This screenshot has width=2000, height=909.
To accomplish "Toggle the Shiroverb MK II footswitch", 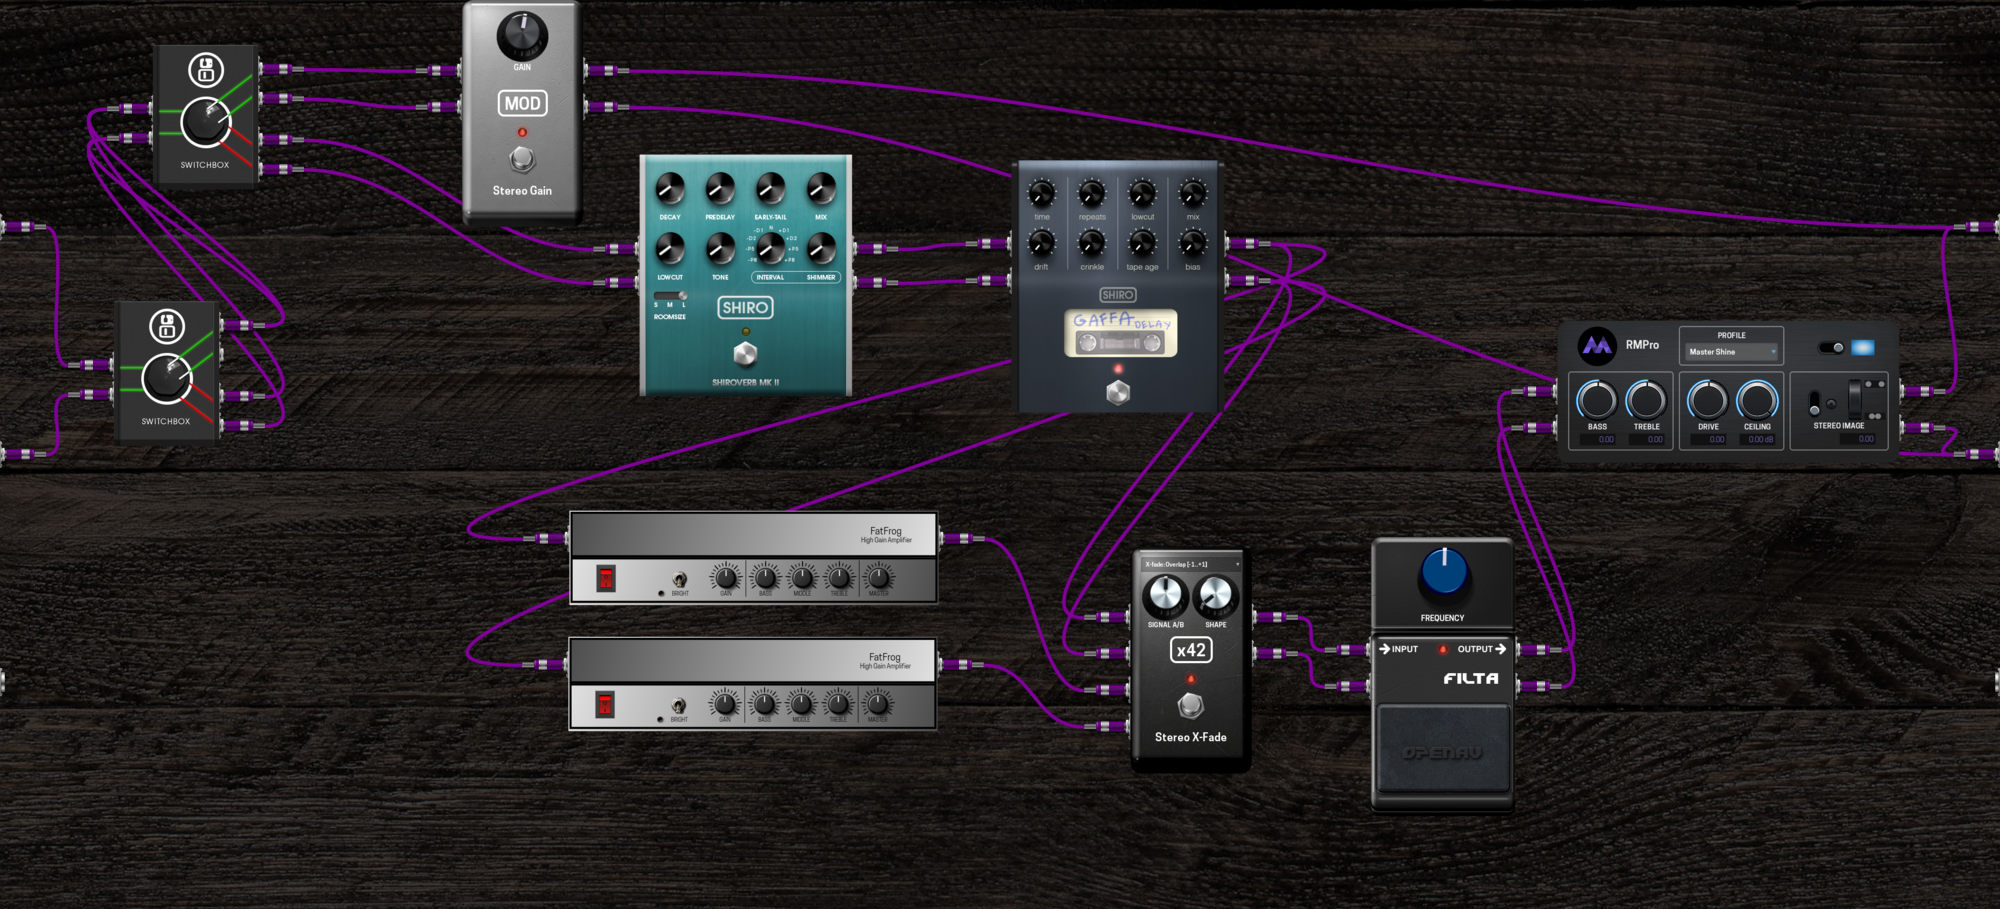I will (745, 354).
